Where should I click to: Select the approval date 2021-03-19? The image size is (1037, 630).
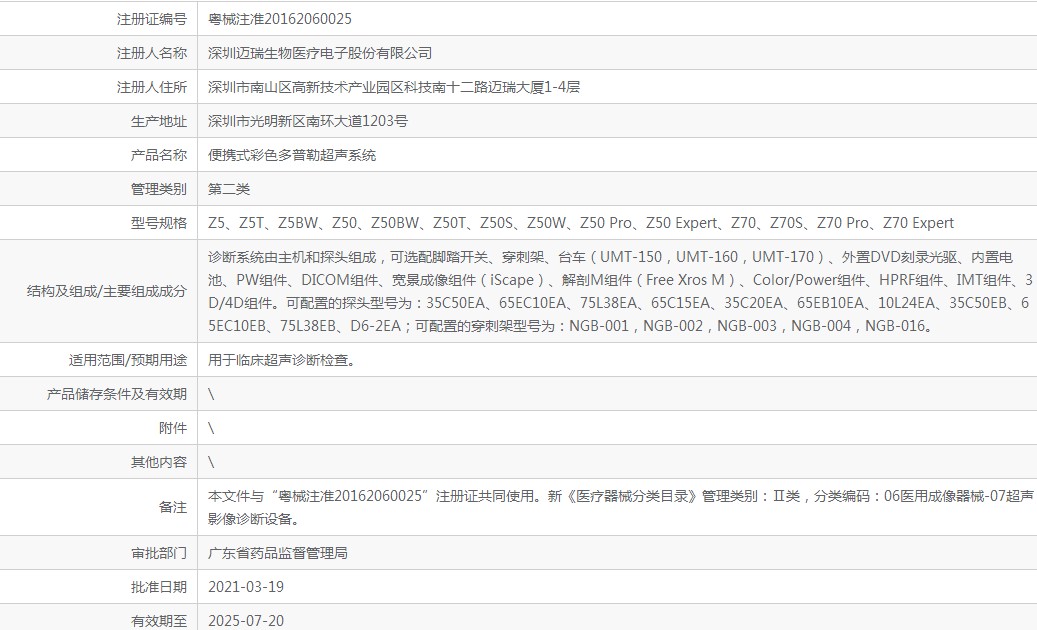pos(246,587)
